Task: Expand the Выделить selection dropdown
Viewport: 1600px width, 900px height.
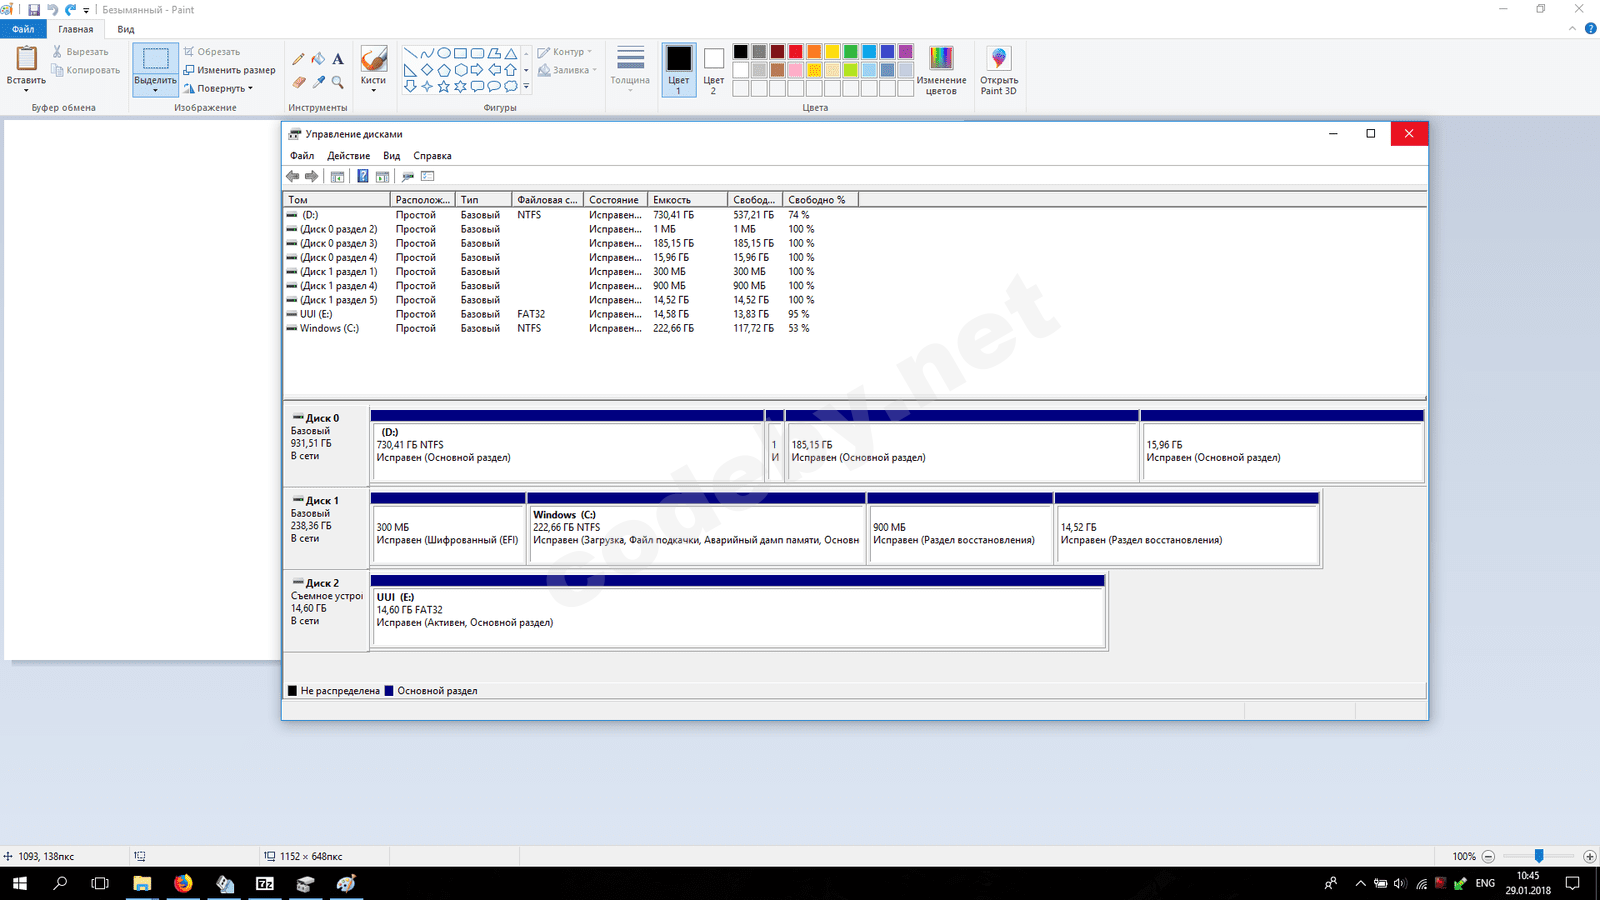Action: (x=155, y=90)
